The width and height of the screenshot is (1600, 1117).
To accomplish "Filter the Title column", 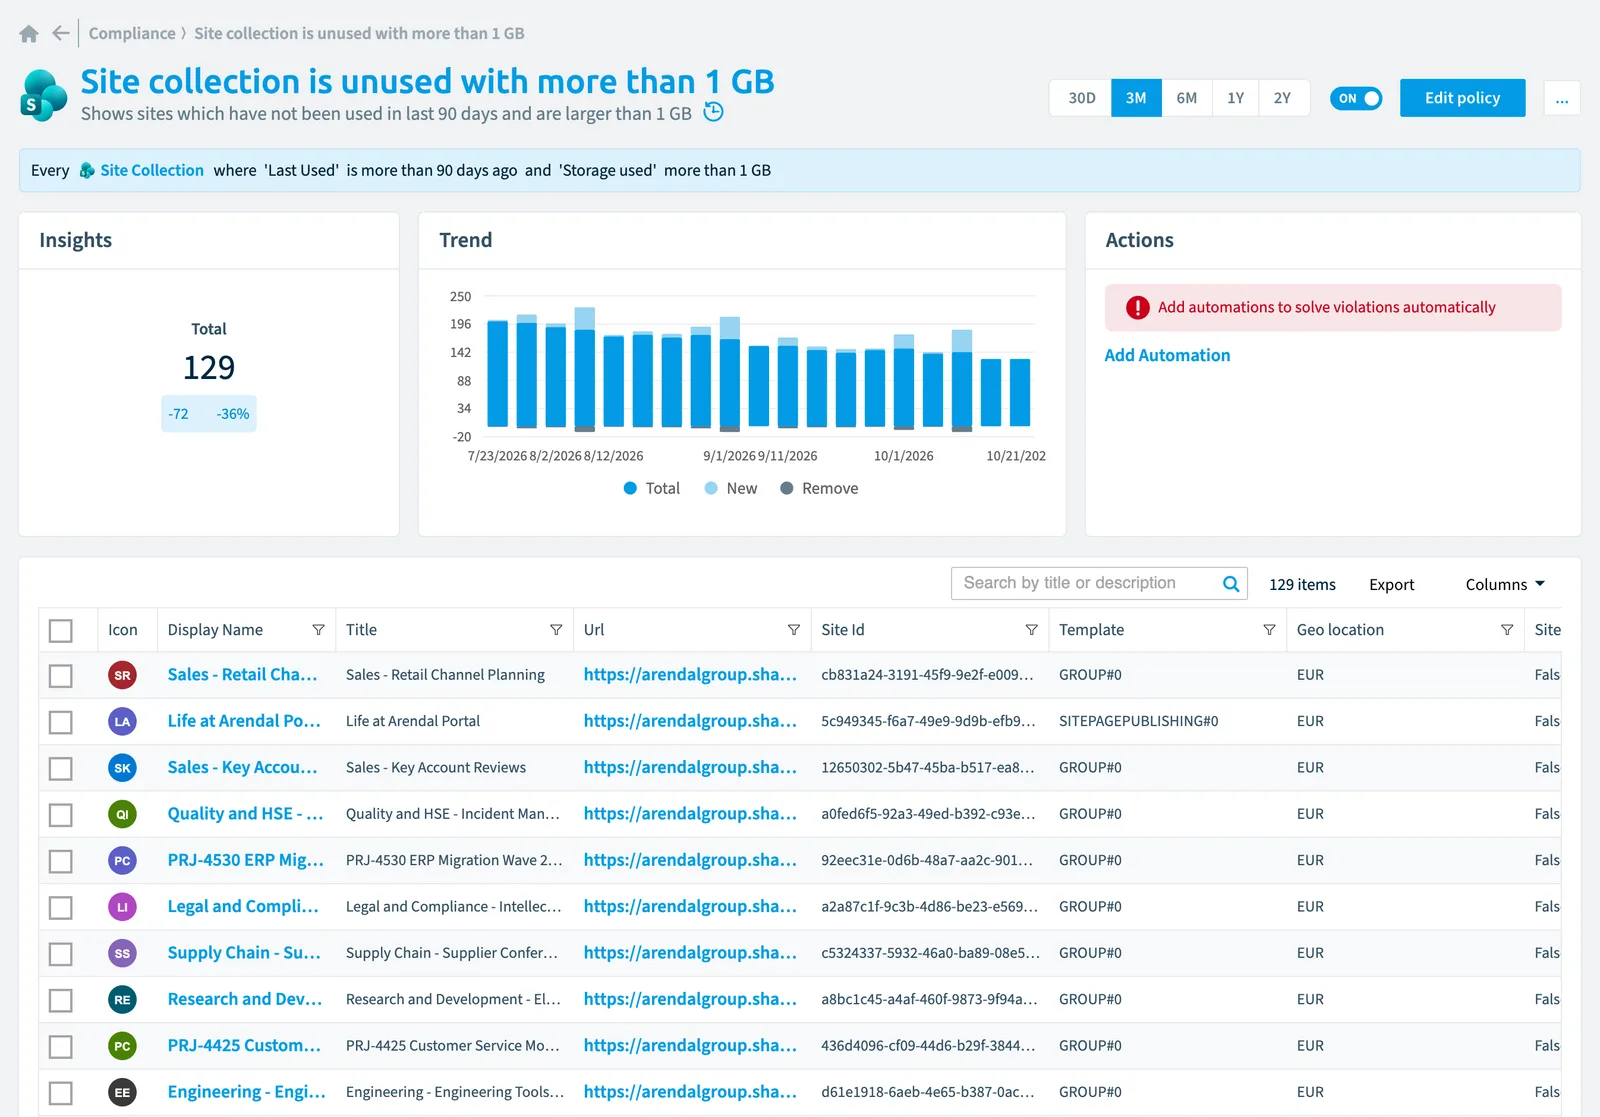I will coord(556,630).
